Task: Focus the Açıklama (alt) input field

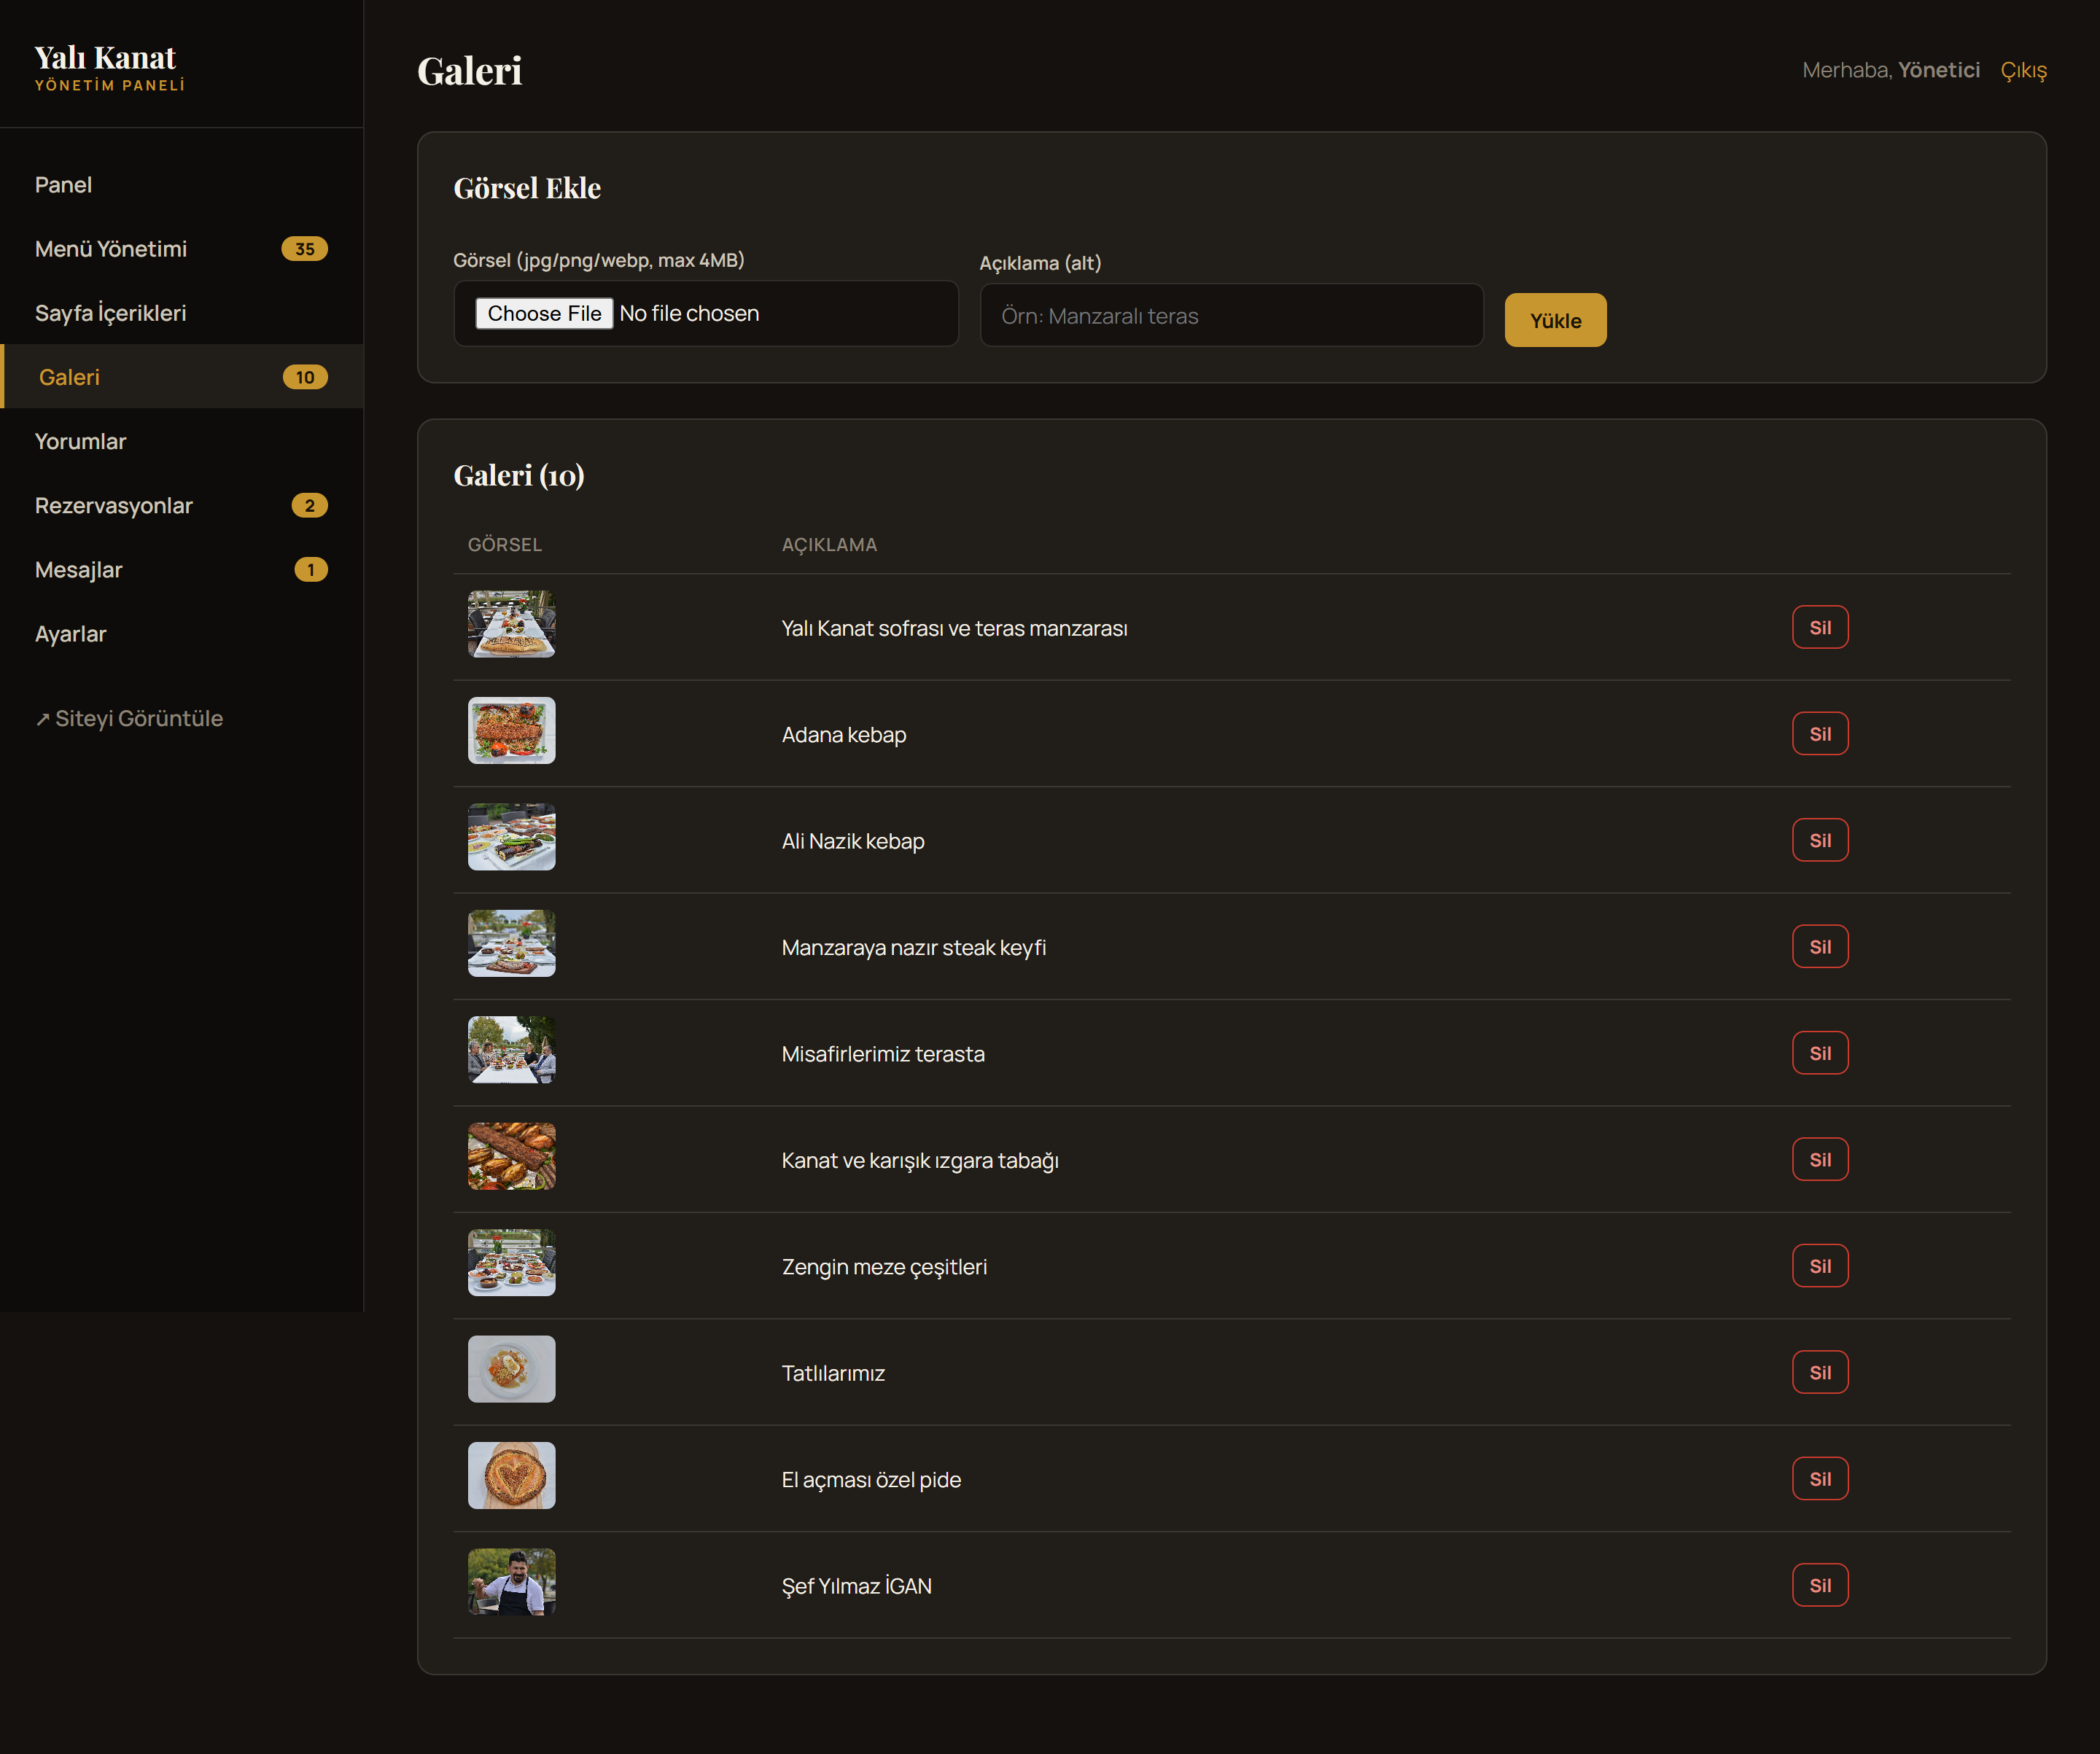Action: pyautogui.click(x=1231, y=316)
